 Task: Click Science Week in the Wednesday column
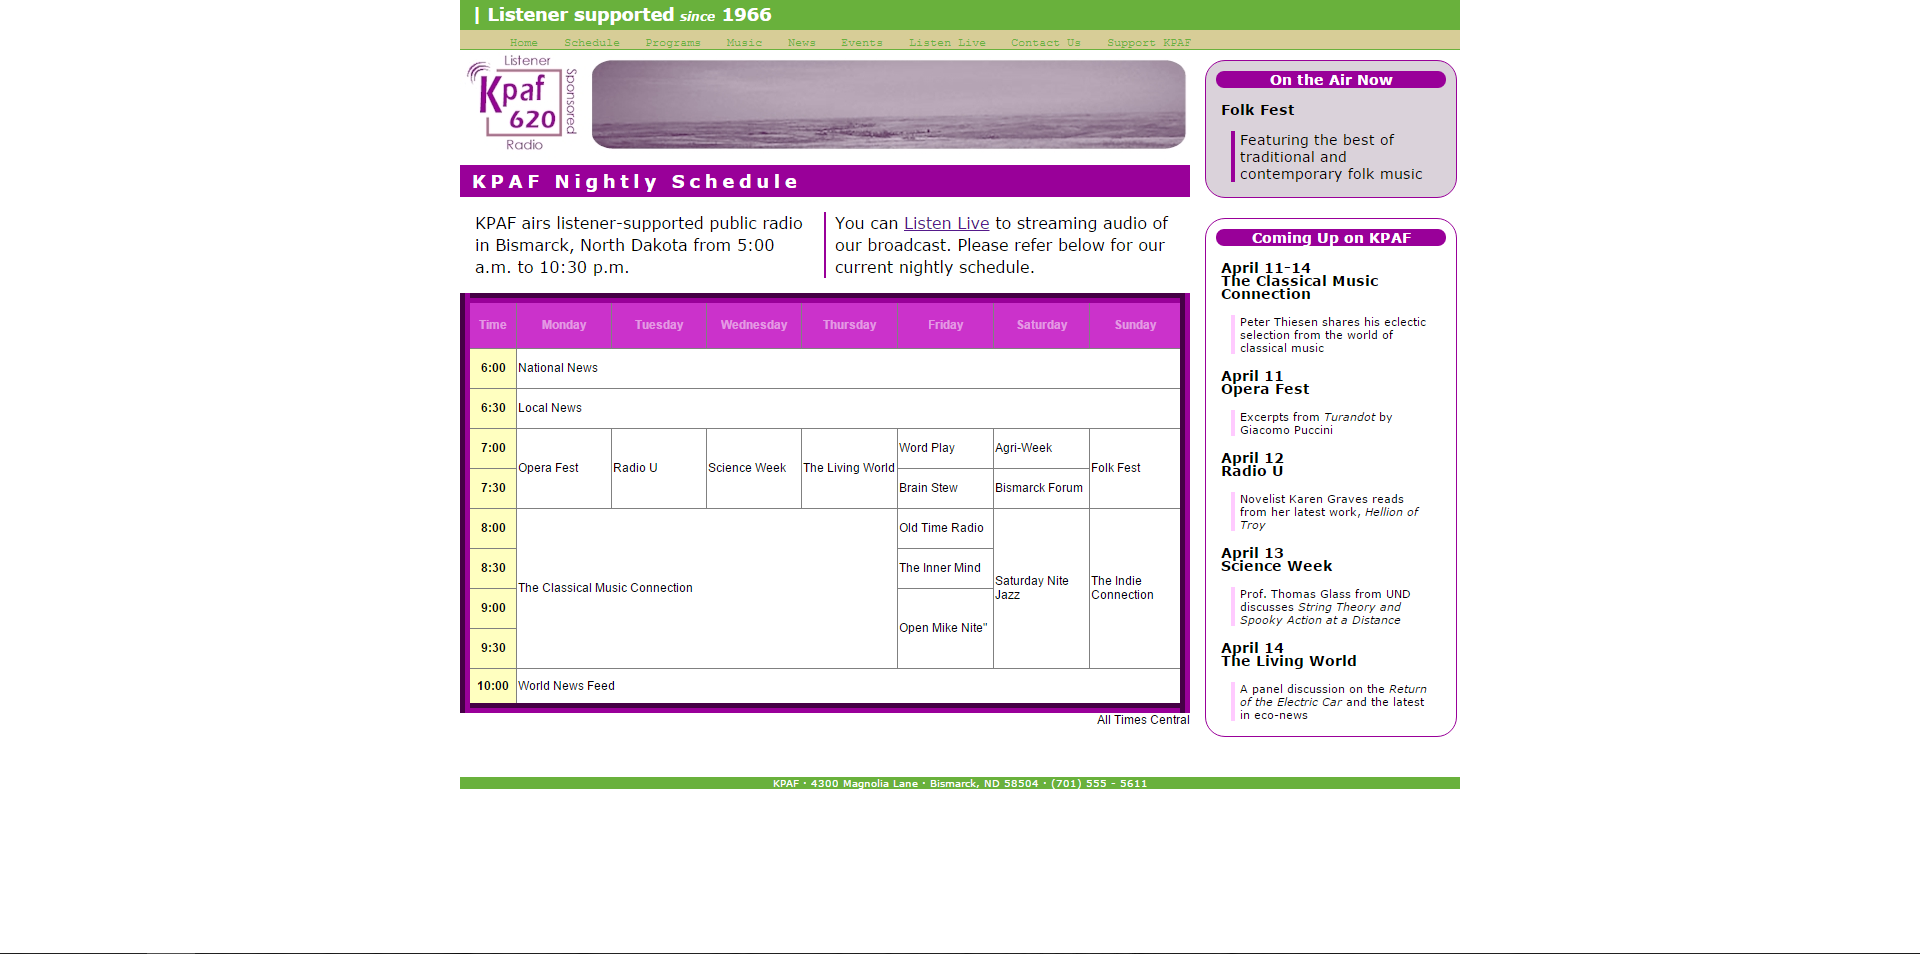tap(754, 468)
